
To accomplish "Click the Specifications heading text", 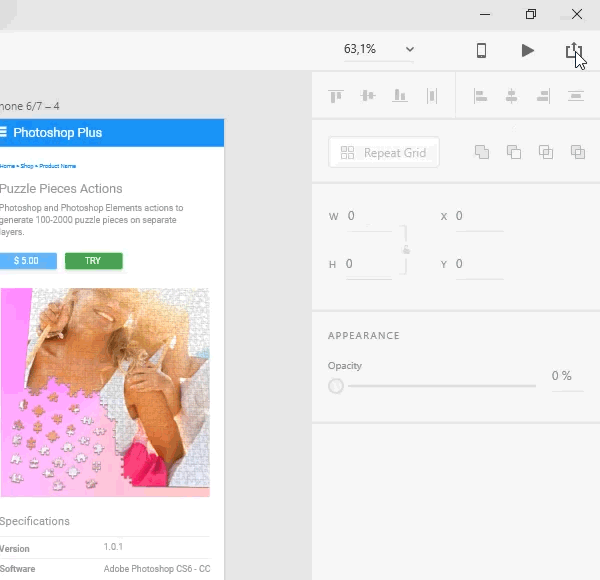I will coord(34,521).
